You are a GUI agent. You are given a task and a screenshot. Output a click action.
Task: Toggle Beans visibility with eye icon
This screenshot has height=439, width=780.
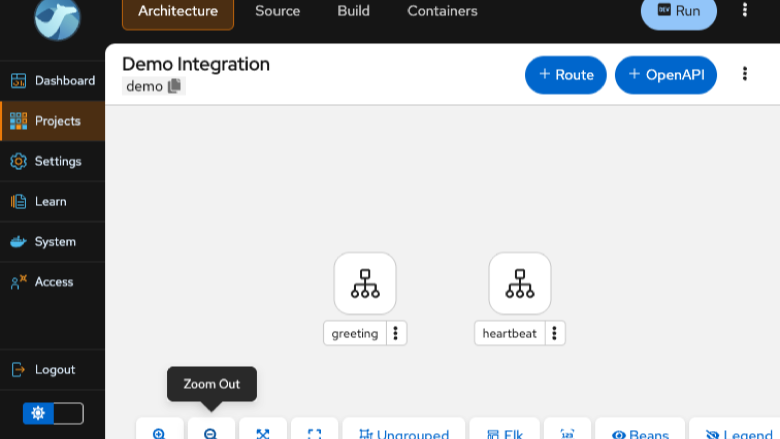(x=640, y=433)
